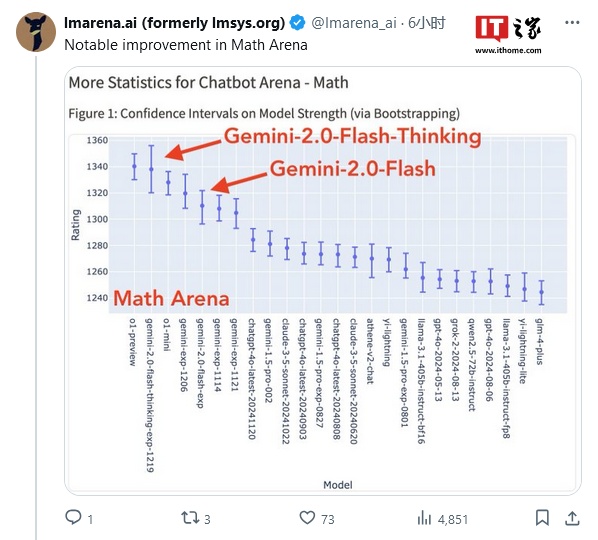Screen dimensions: 598x540
Task: Like the tweet with heart icon
Action: tap(307, 518)
